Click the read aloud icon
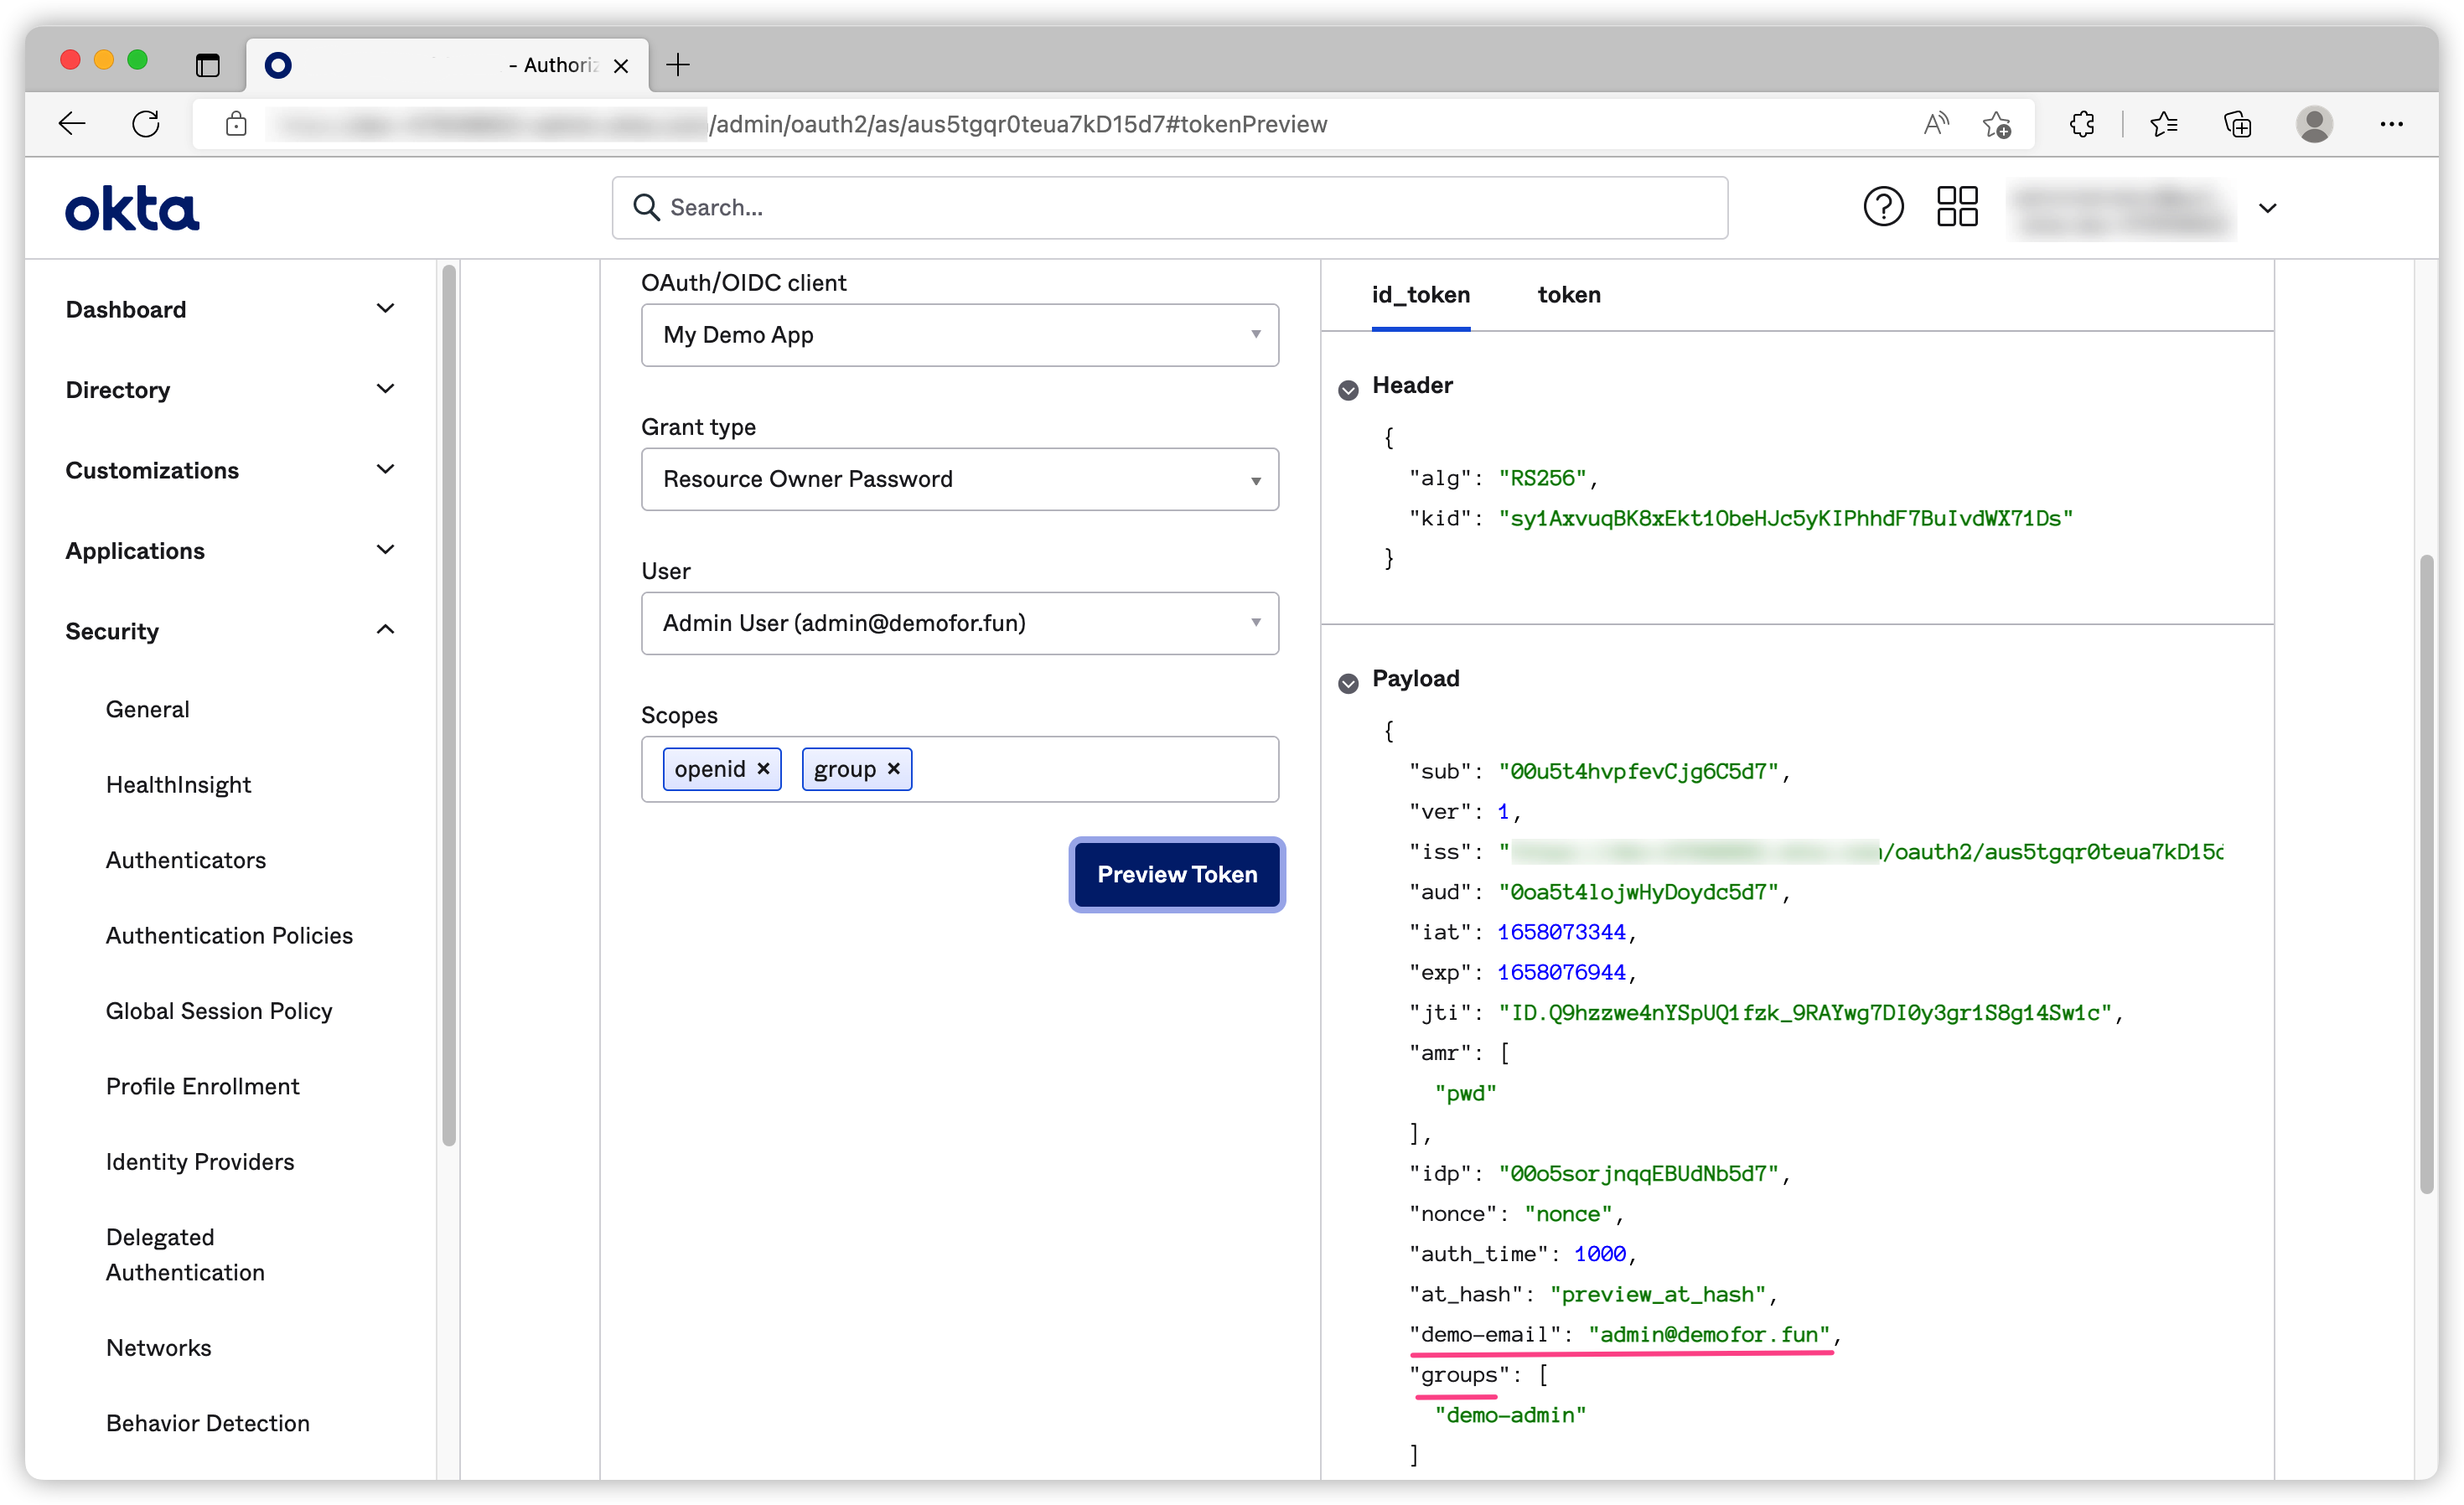 pos(1936,124)
